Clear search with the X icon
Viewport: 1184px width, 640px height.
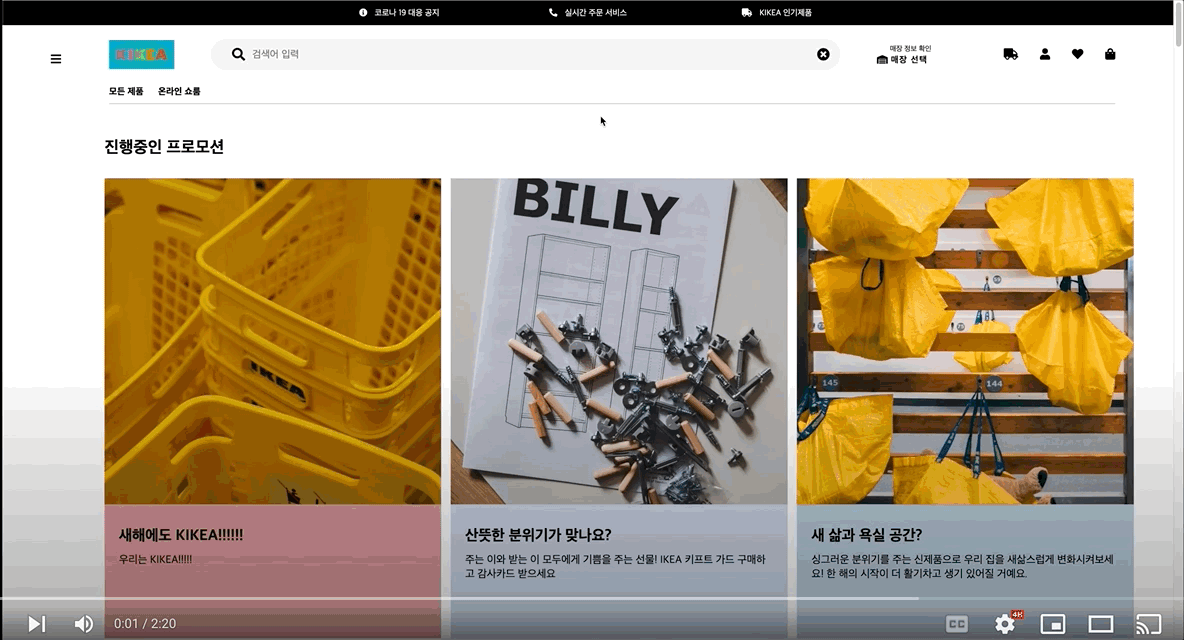pyautogui.click(x=823, y=54)
